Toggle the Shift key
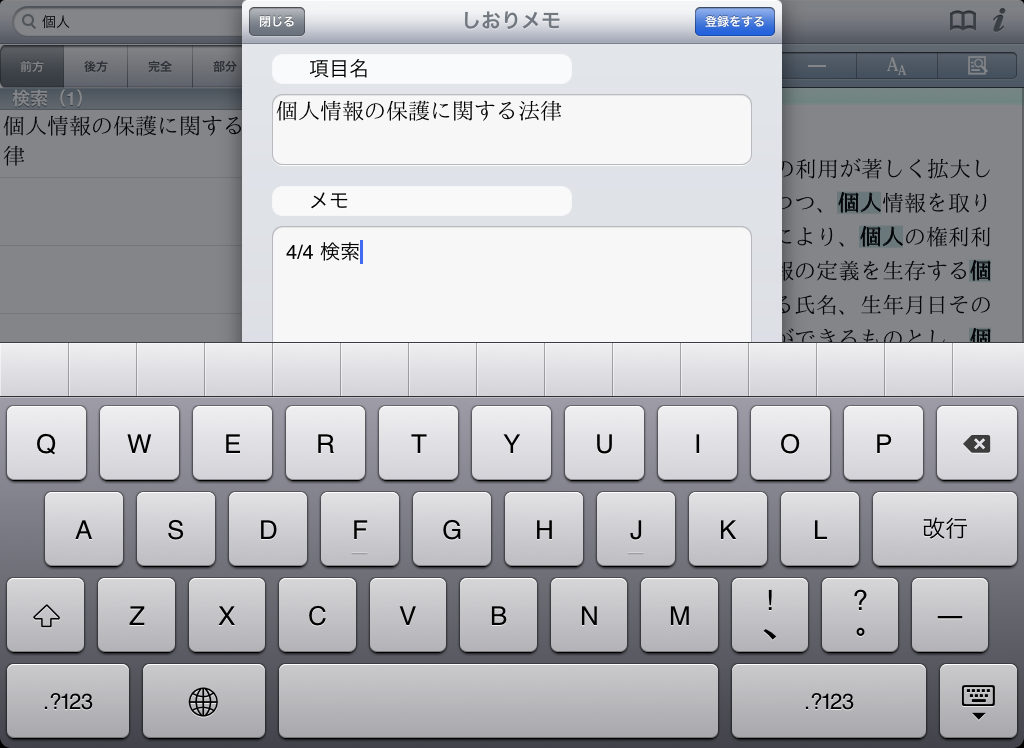This screenshot has width=1024, height=748. pos(46,616)
